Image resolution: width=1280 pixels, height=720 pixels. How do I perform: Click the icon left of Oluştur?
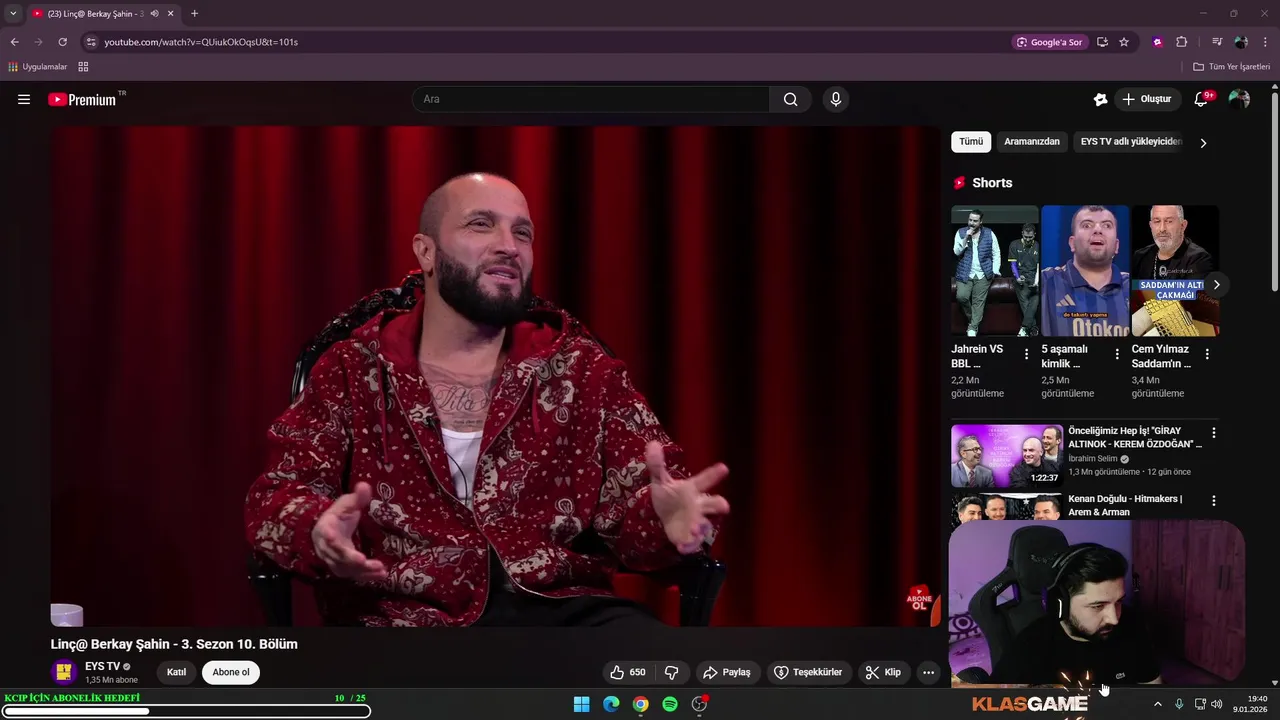(1100, 99)
